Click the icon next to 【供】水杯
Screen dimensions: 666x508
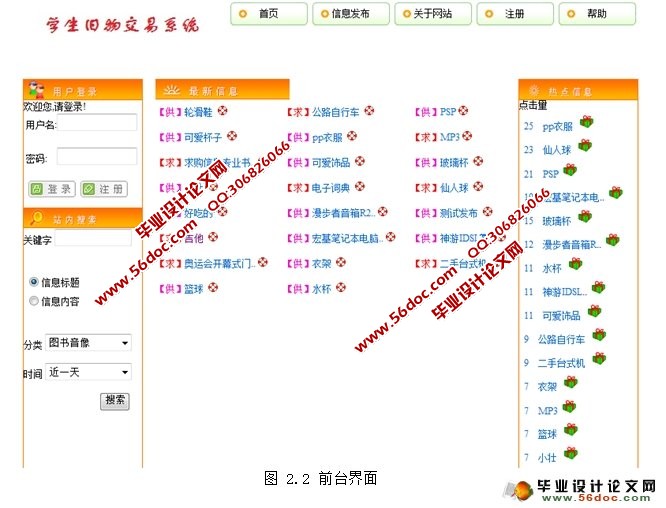coord(341,288)
